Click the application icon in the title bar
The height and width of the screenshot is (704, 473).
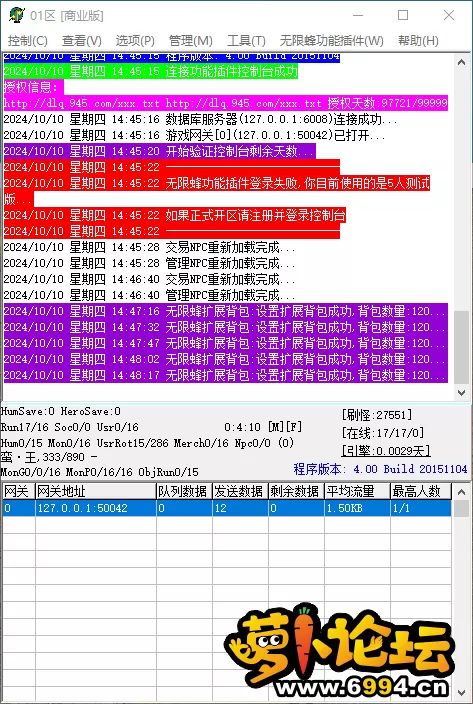[x=16, y=15]
